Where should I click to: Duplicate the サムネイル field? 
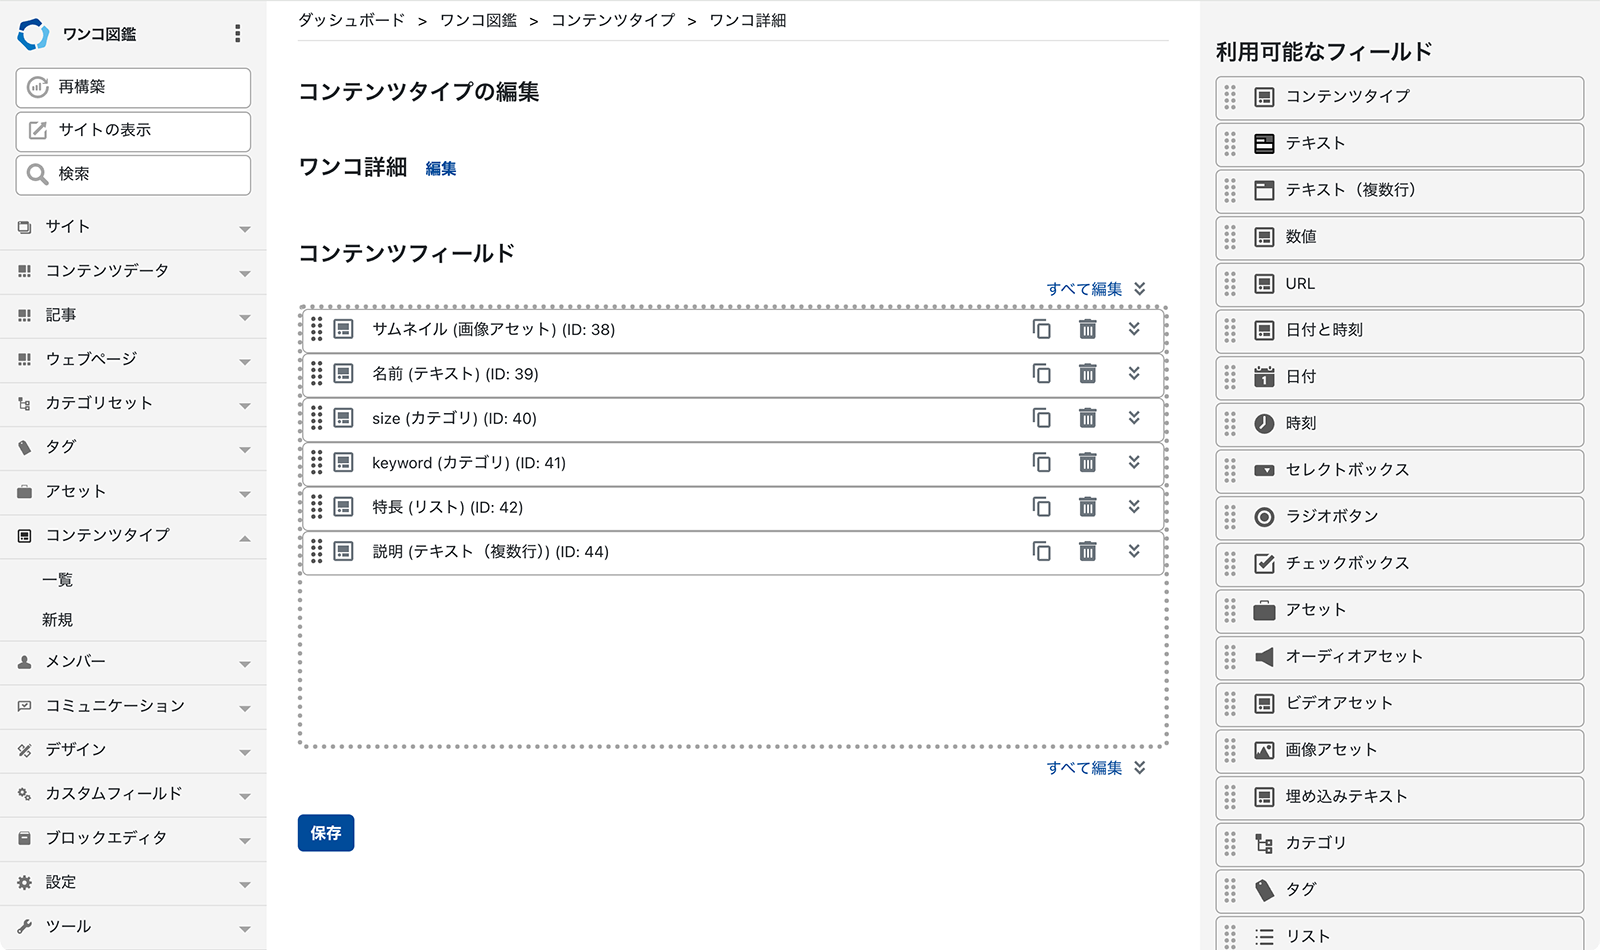(x=1041, y=329)
